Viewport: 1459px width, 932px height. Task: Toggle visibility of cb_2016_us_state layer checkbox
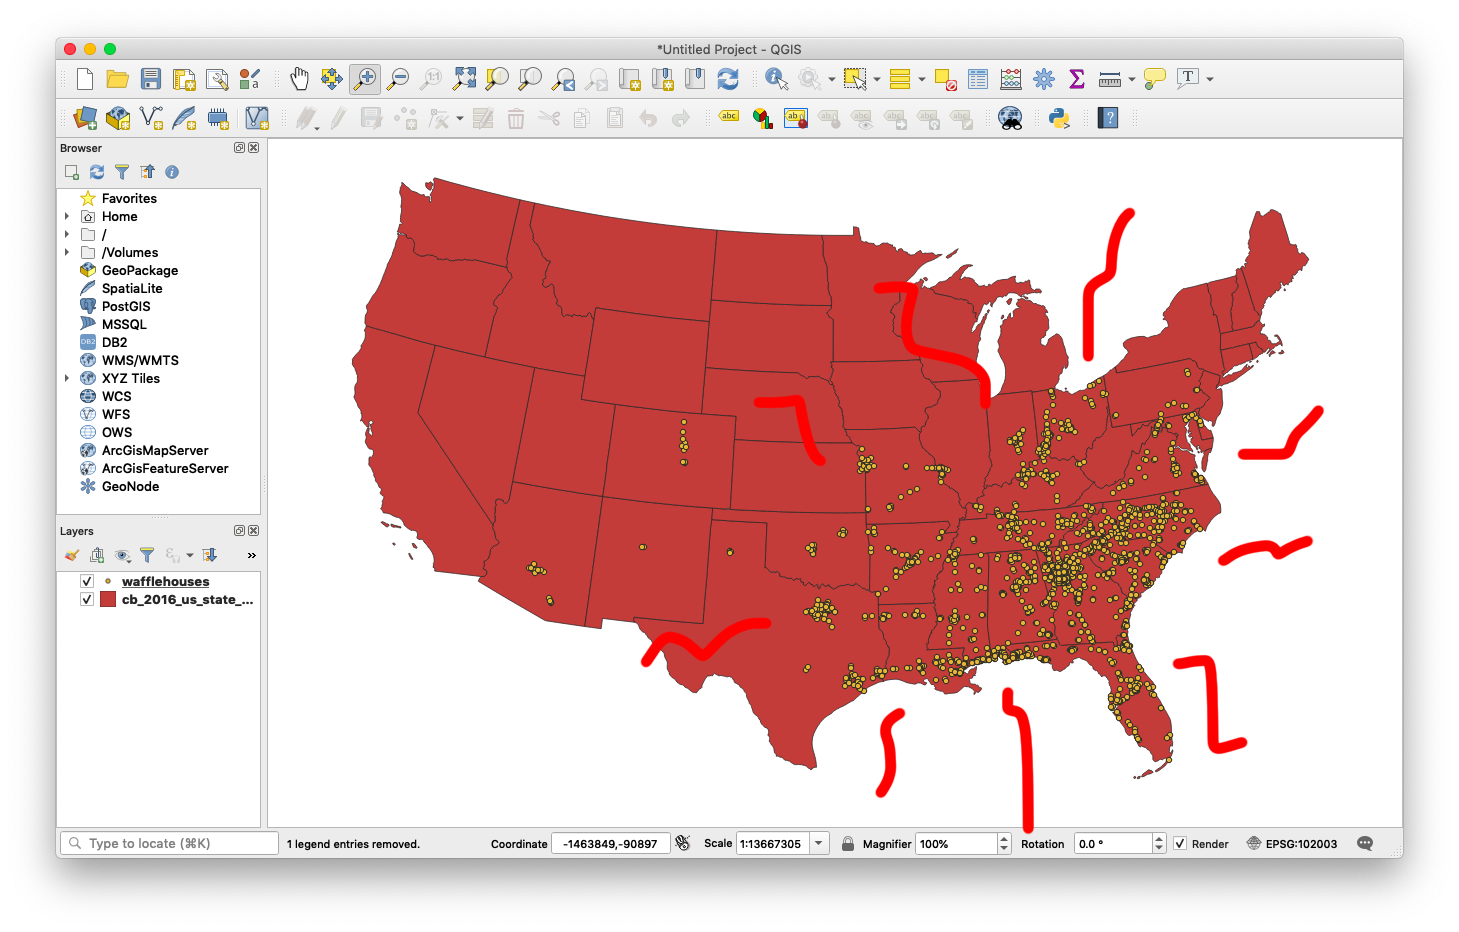click(x=87, y=599)
